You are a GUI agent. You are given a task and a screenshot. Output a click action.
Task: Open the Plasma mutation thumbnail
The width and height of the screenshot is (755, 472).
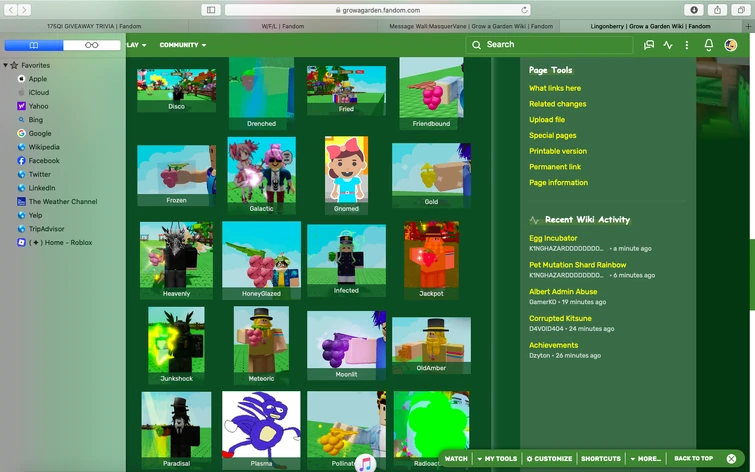pyautogui.click(x=261, y=430)
